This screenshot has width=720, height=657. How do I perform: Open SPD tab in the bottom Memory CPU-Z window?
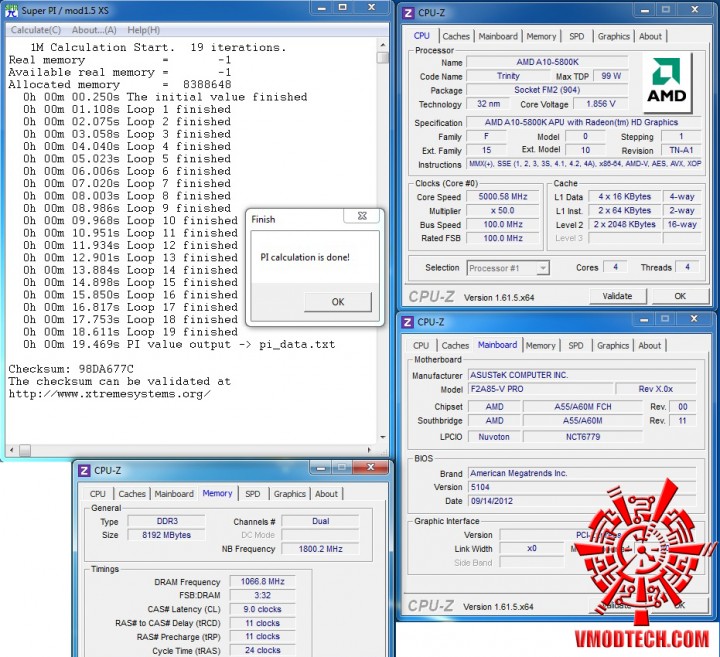coord(253,494)
